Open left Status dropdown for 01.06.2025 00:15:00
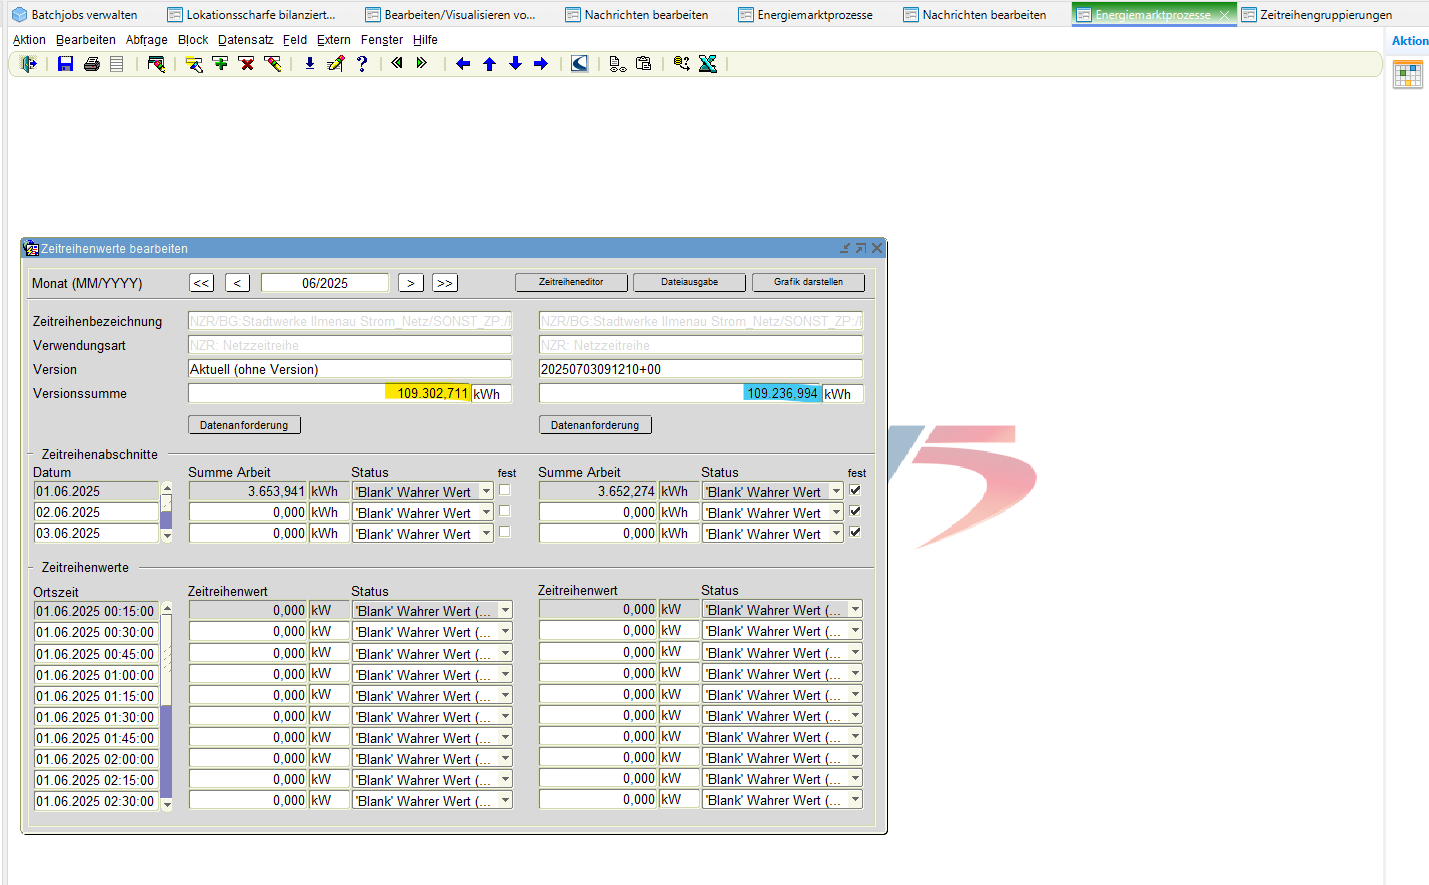 coord(505,611)
